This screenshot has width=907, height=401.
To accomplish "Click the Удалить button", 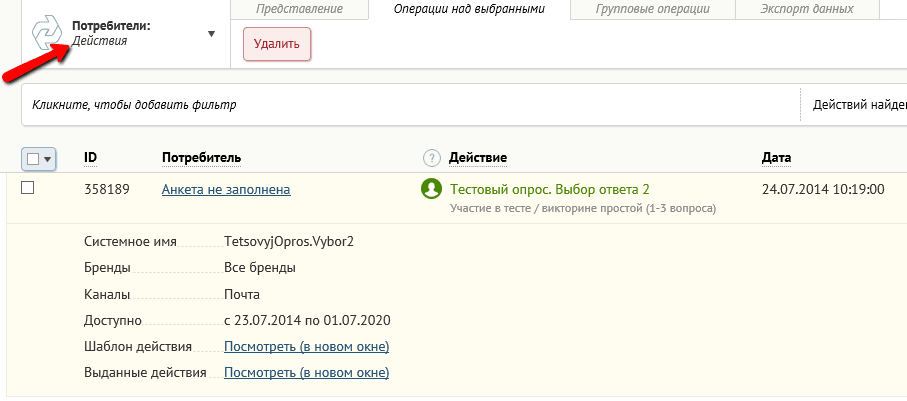I will (x=277, y=44).
